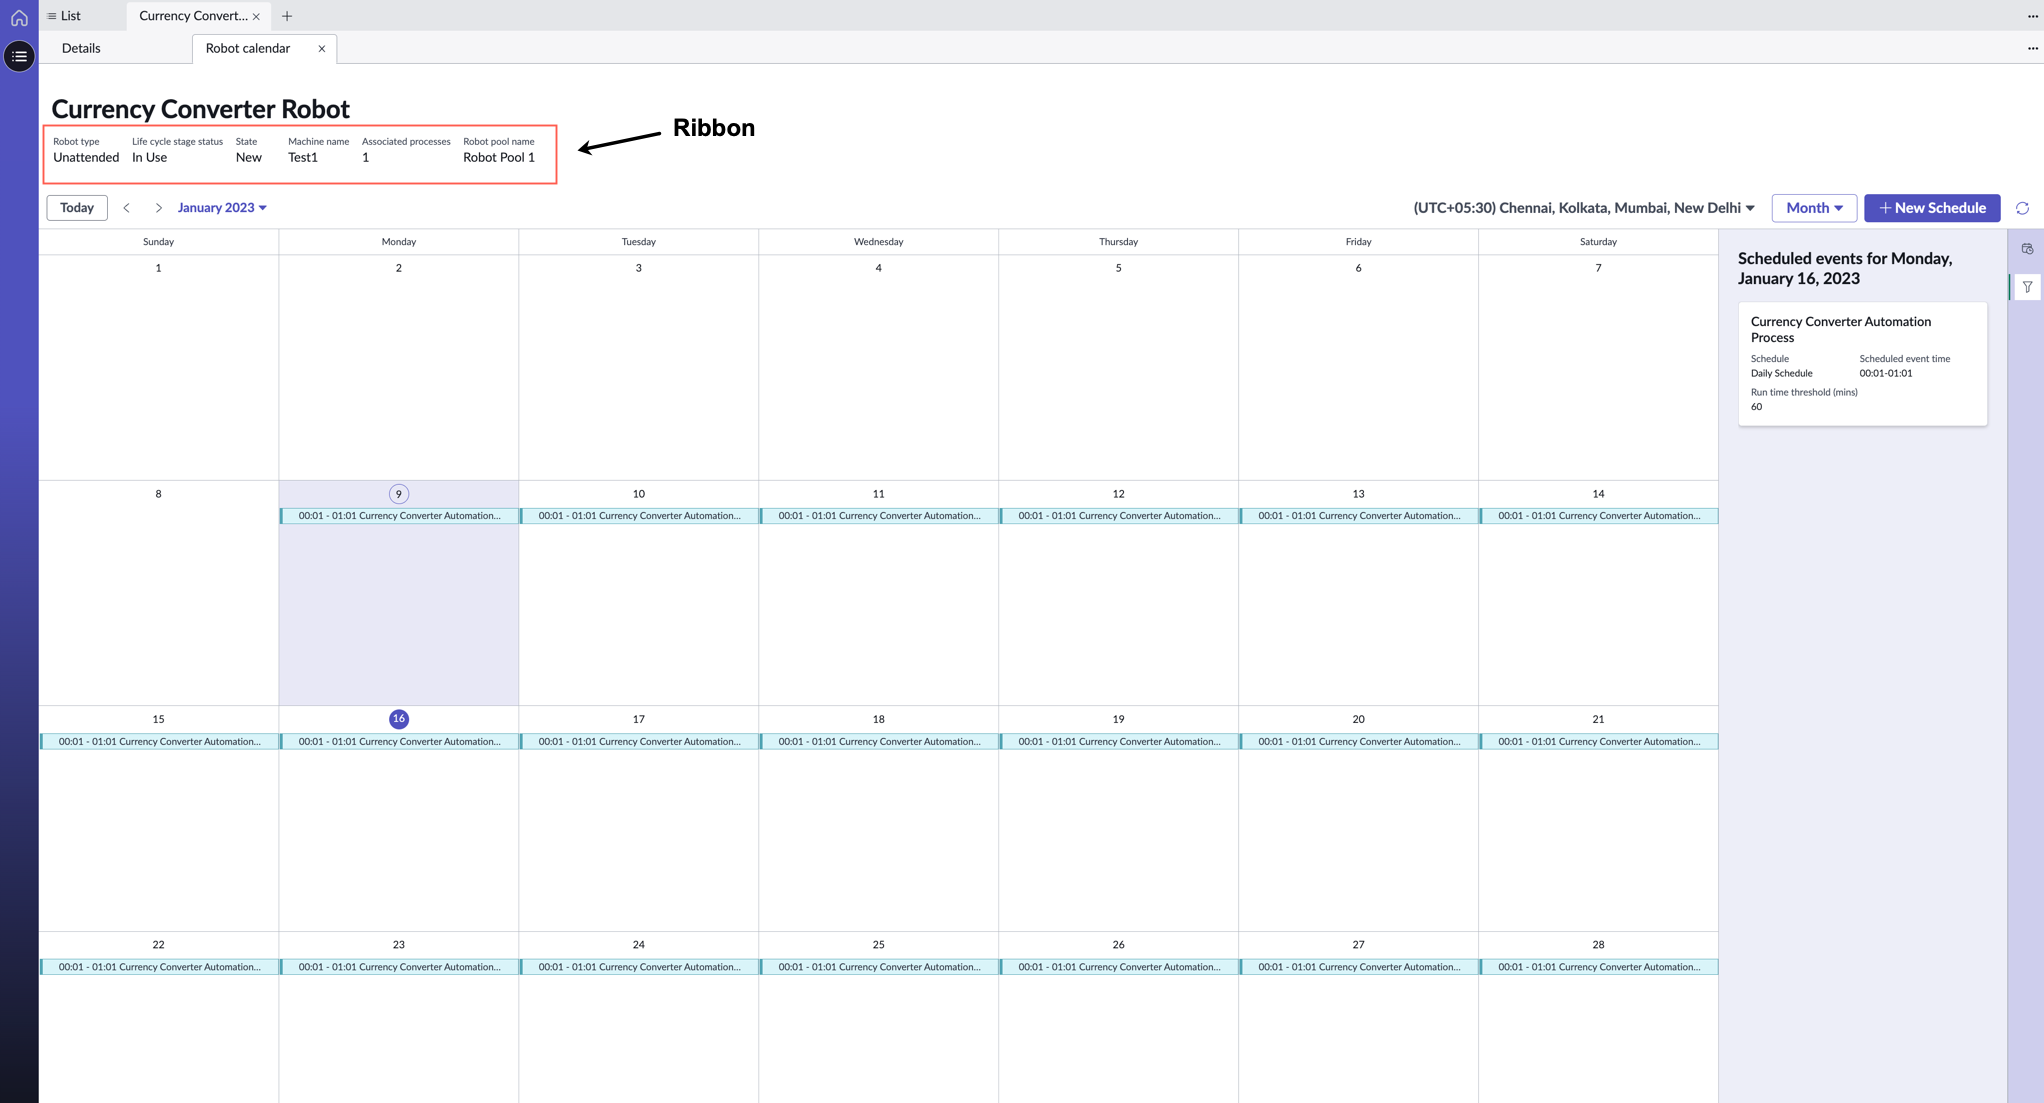The width and height of the screenshot is (2044, 1103).
Task: Click the Today button
Action: pyautogui.click(x=77, y=208)
